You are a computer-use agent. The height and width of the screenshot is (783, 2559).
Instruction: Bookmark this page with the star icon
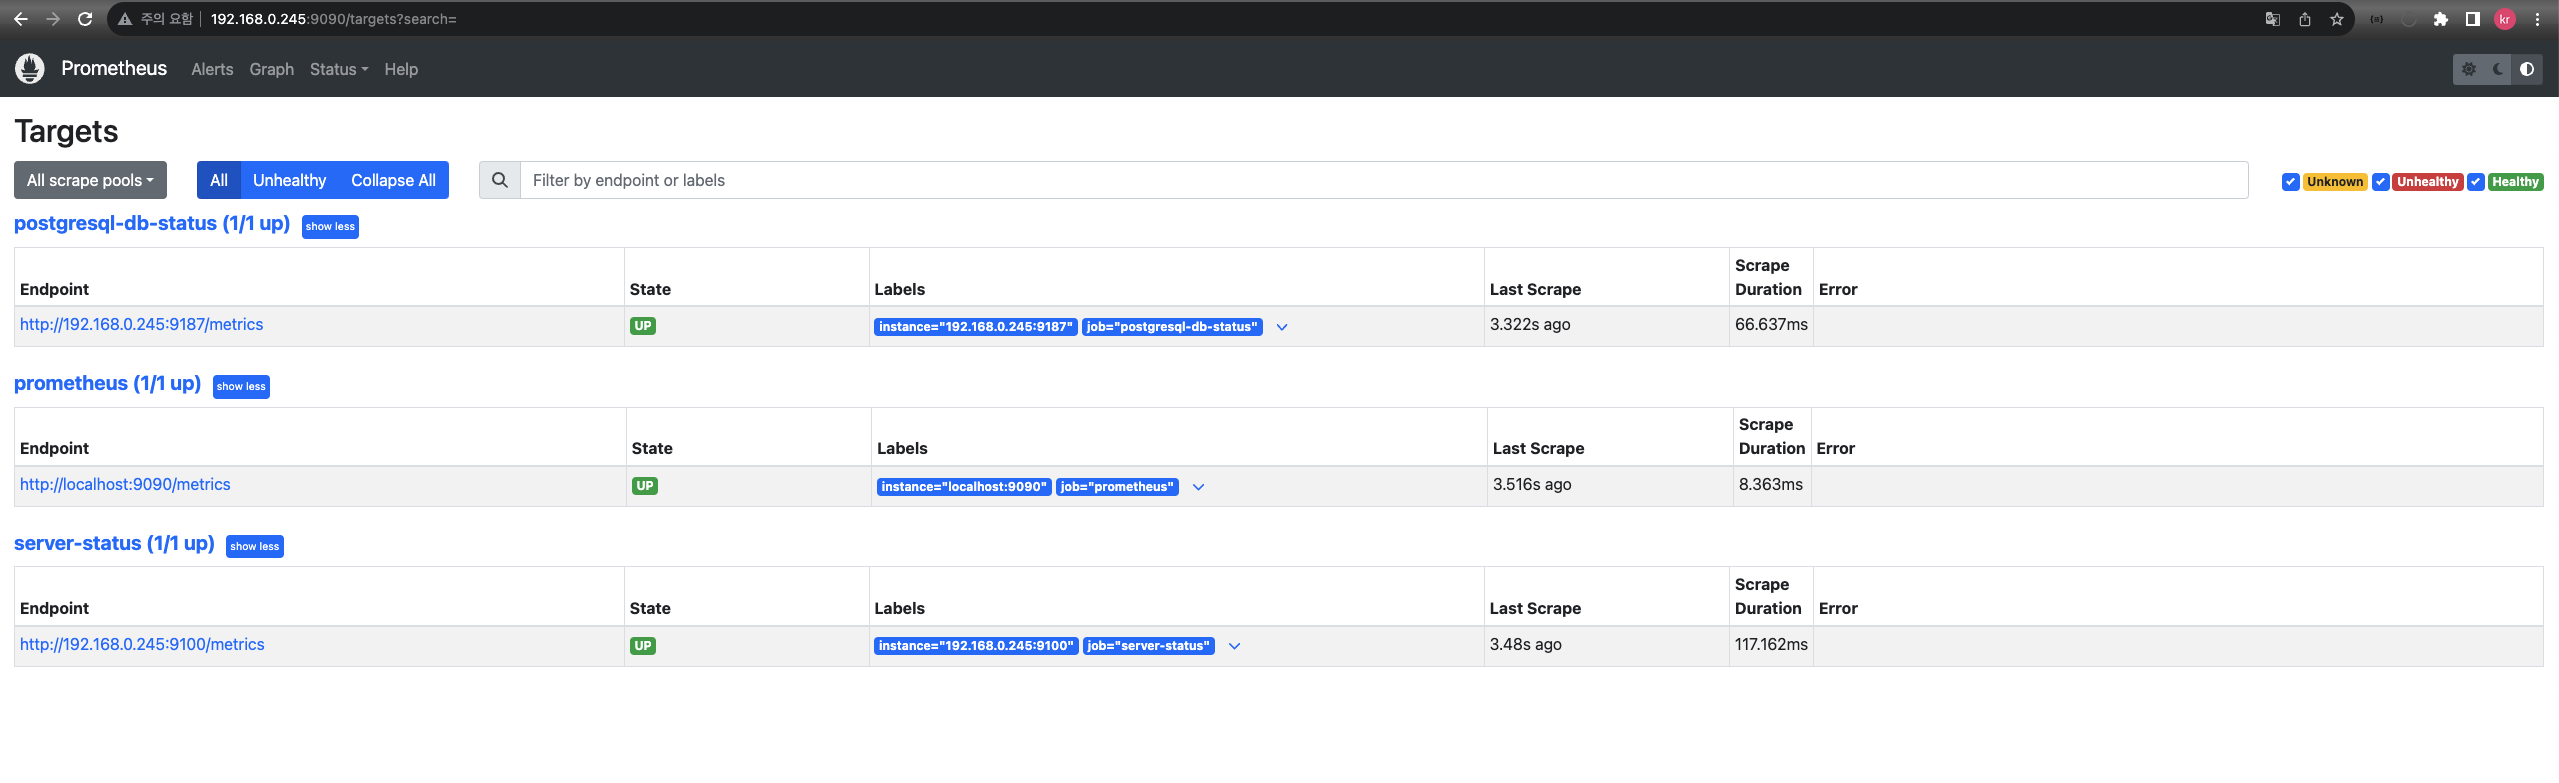coord(2336,19)
